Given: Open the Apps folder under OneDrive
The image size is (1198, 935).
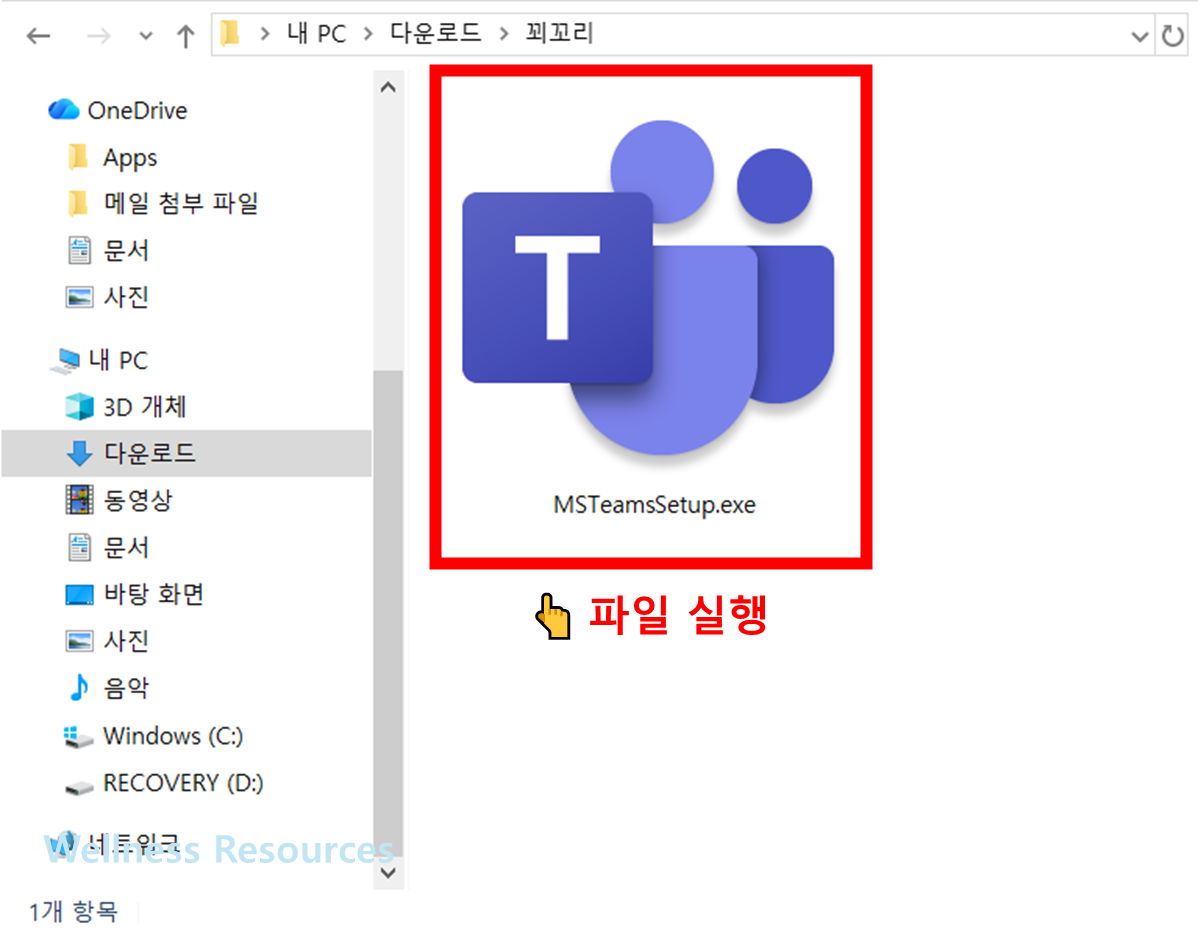Looking at the screenshot, I should [x=130, y=158].
